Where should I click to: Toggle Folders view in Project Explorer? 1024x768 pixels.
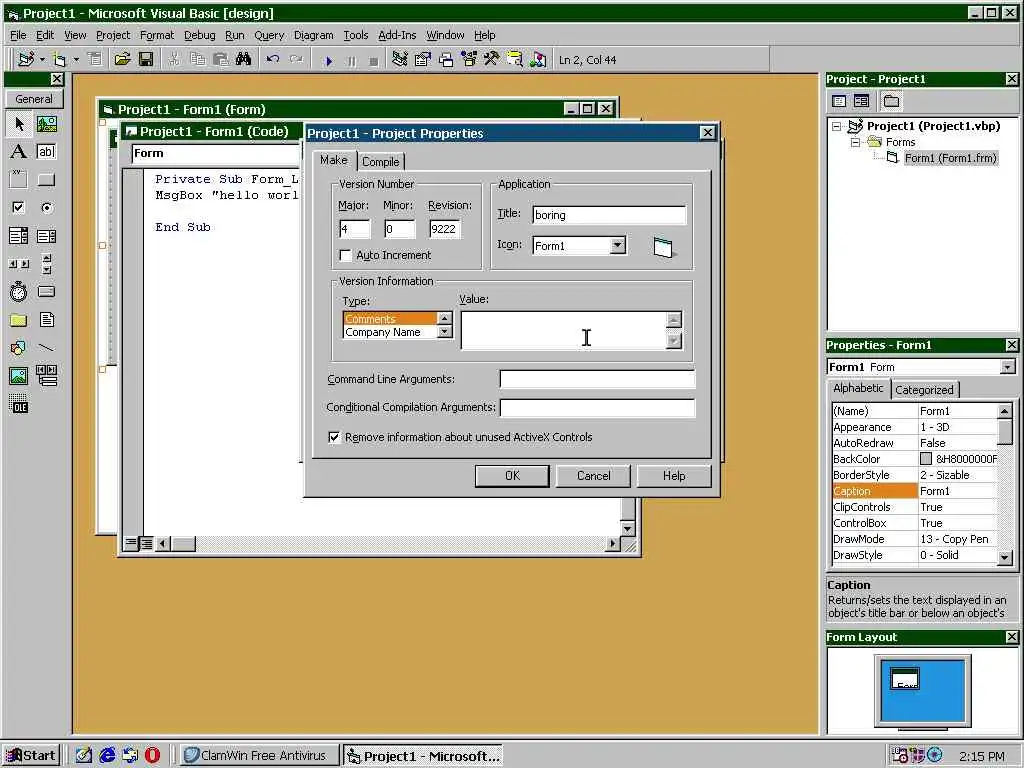click(x=891, y=101)
